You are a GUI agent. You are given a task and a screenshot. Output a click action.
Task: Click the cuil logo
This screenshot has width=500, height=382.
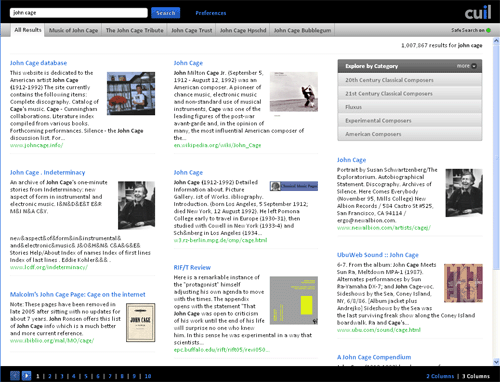pyautogui.click(x=478, y=12)
